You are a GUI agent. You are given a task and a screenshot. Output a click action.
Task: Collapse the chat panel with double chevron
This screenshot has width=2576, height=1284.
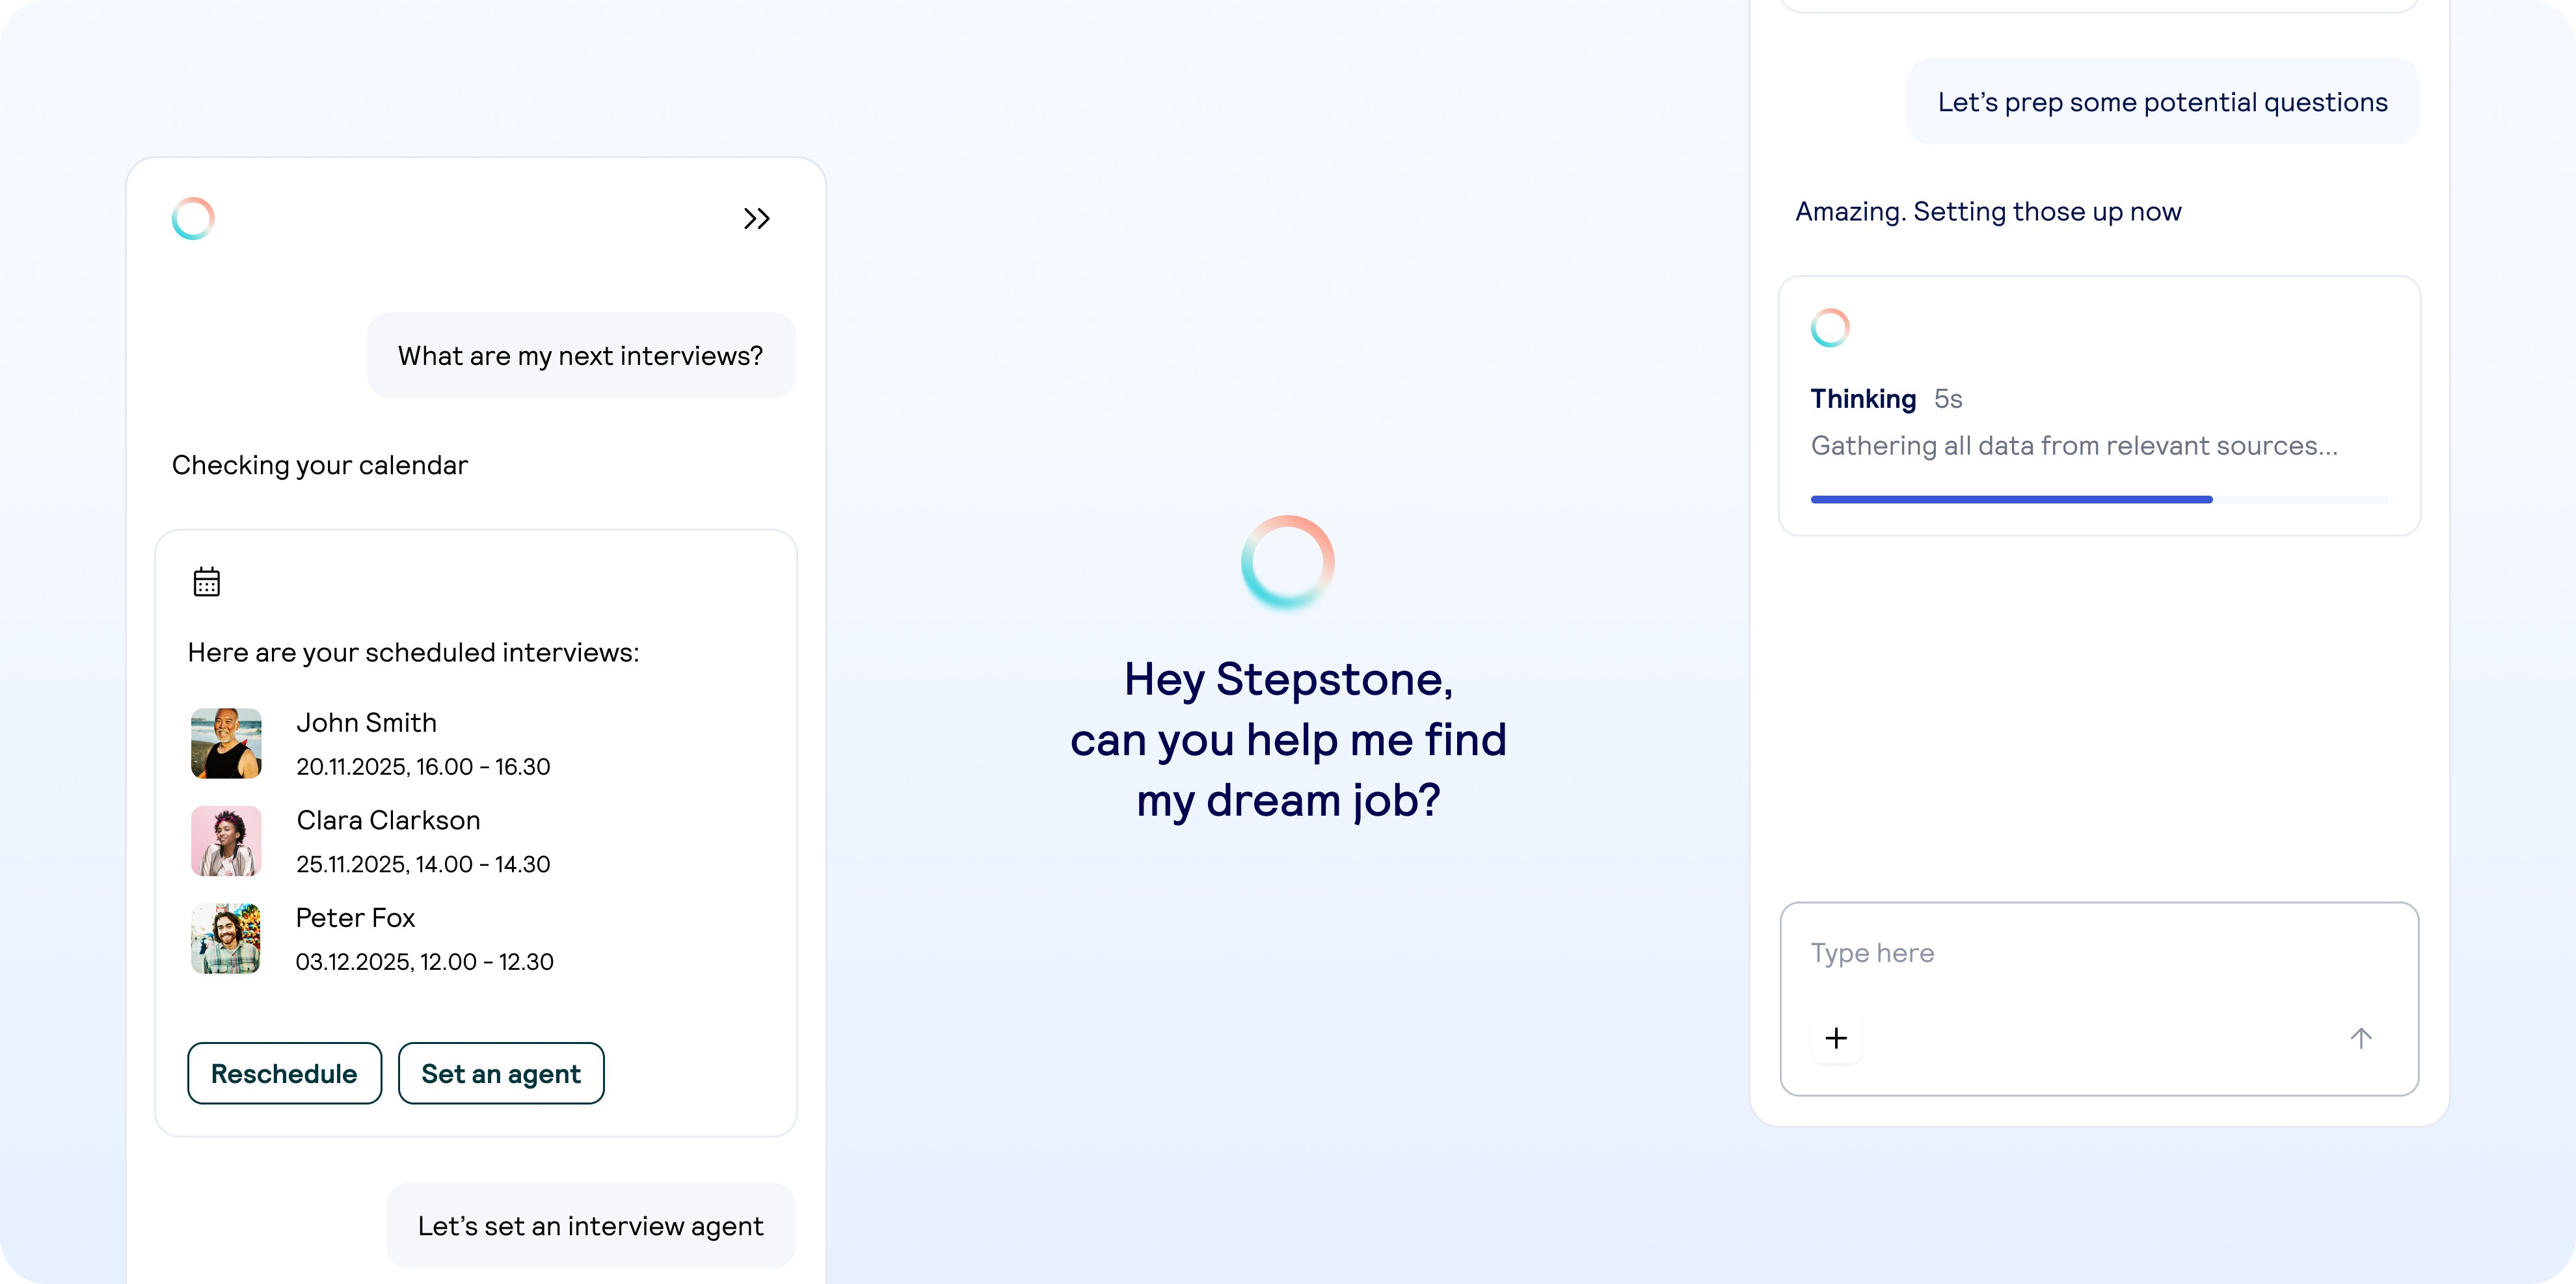click(x=756, y=218)
